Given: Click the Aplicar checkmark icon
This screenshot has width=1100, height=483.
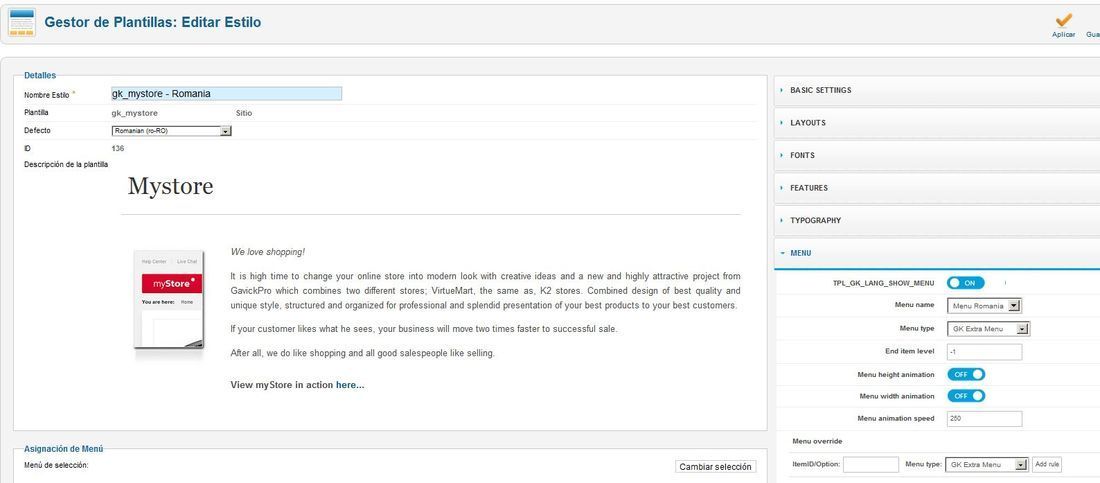Looking at the screenshot, I should [x=1064, y=20].
